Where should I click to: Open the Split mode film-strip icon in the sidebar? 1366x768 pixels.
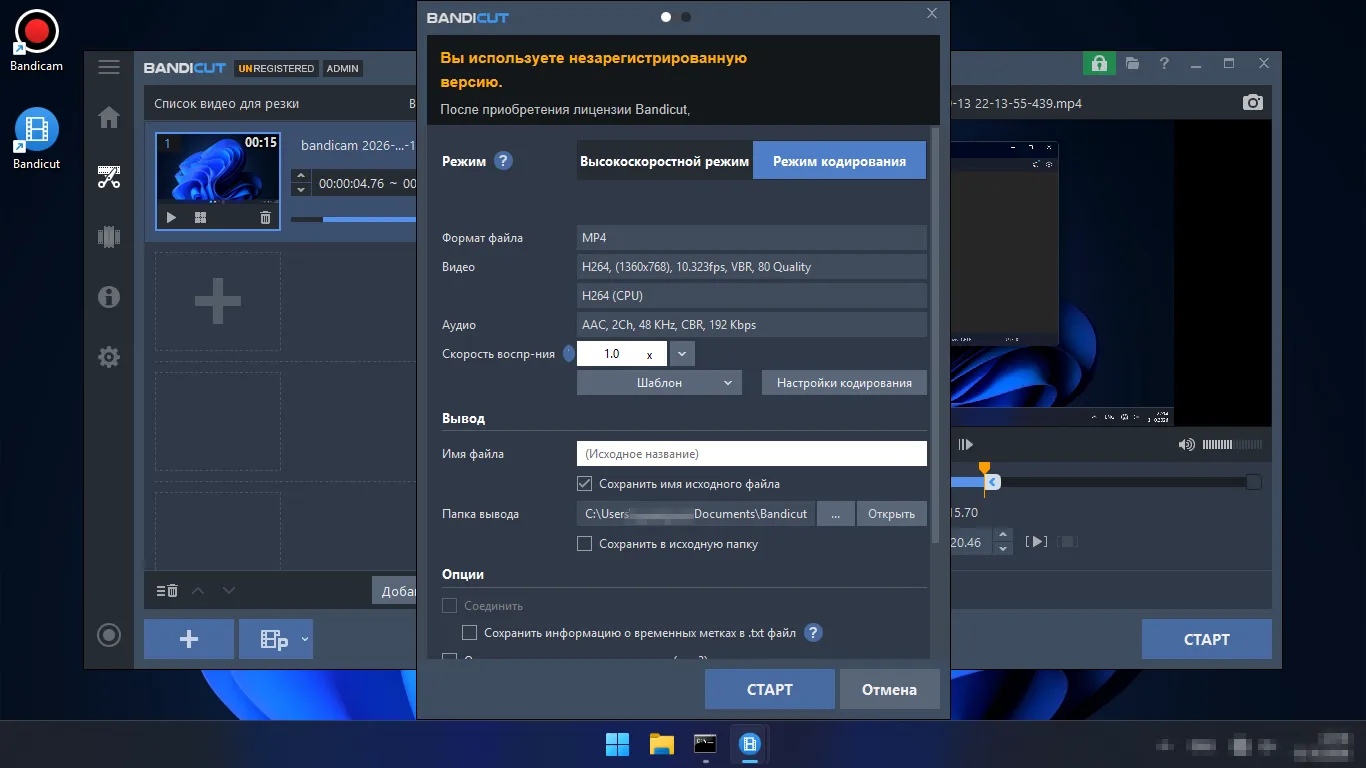pyautogui.click(x=109, y=237)
